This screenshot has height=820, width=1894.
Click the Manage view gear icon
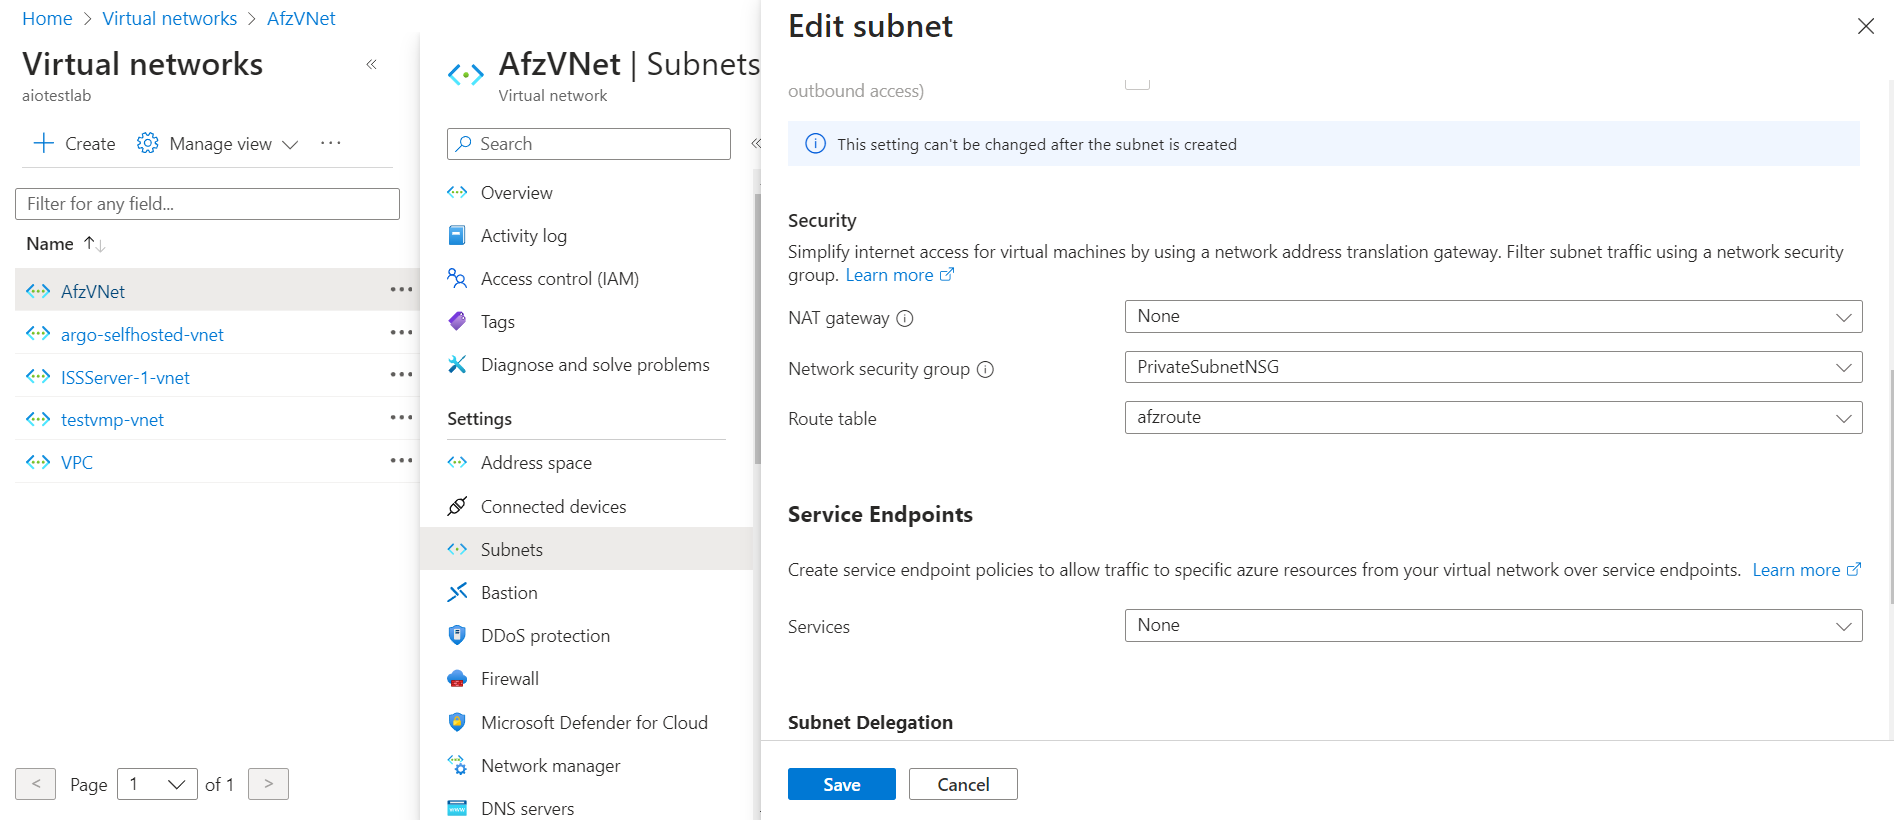(148, 143)
